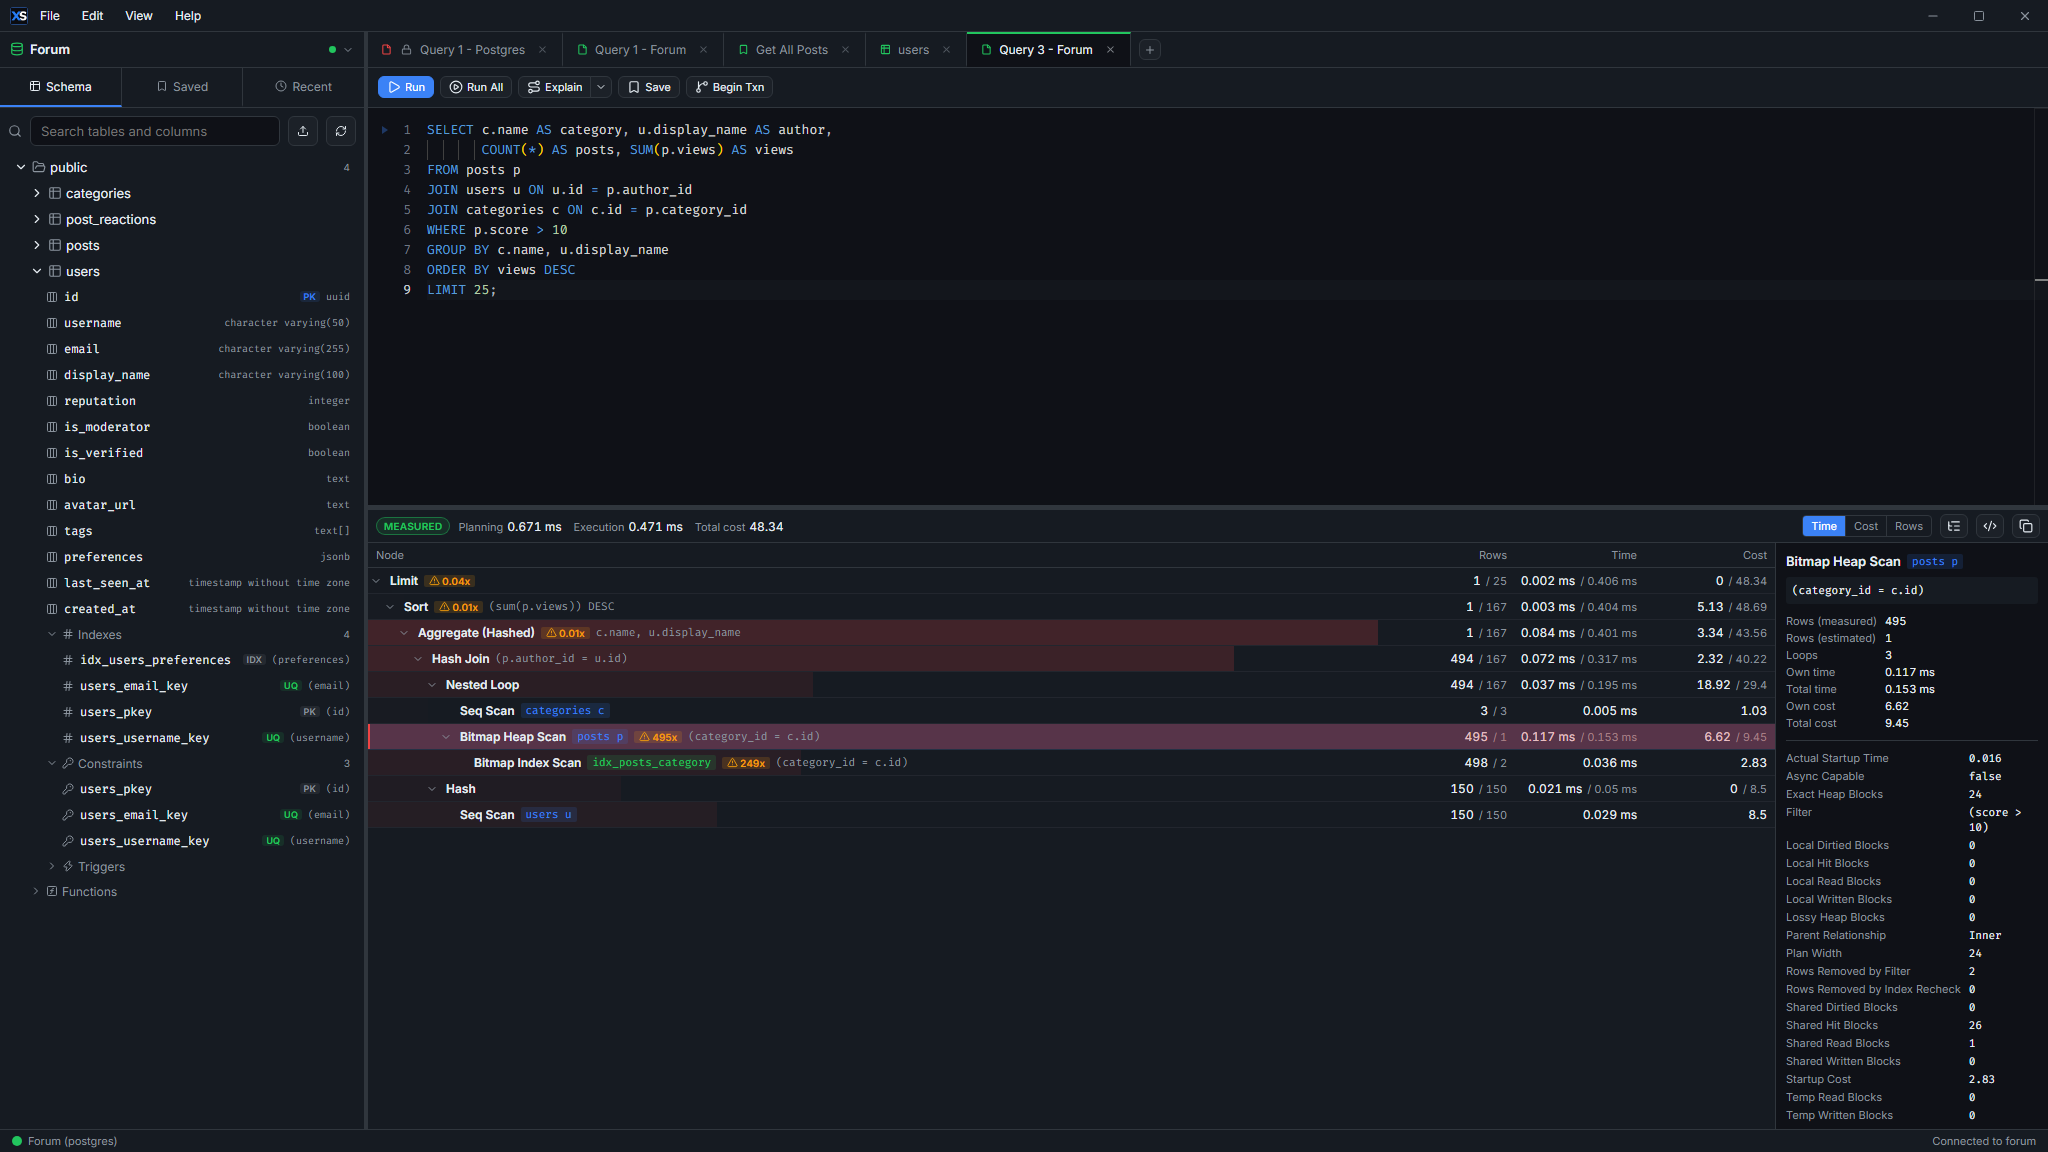Click the post_reactions table icon
This screenshot has width=2048, height=1152.
(x=56, y=219)
